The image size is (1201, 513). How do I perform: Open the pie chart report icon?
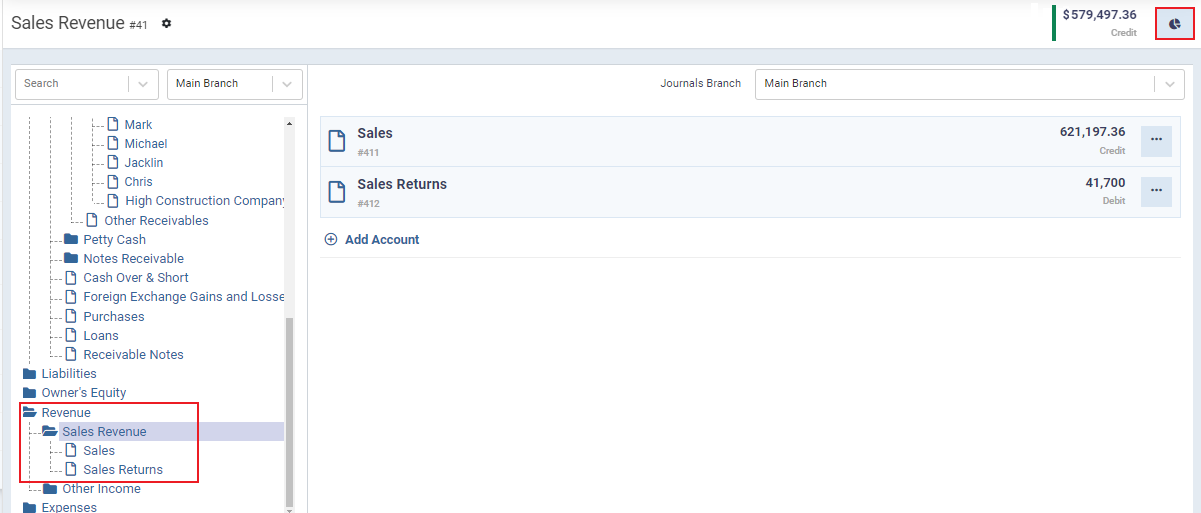pos(1174,23)
